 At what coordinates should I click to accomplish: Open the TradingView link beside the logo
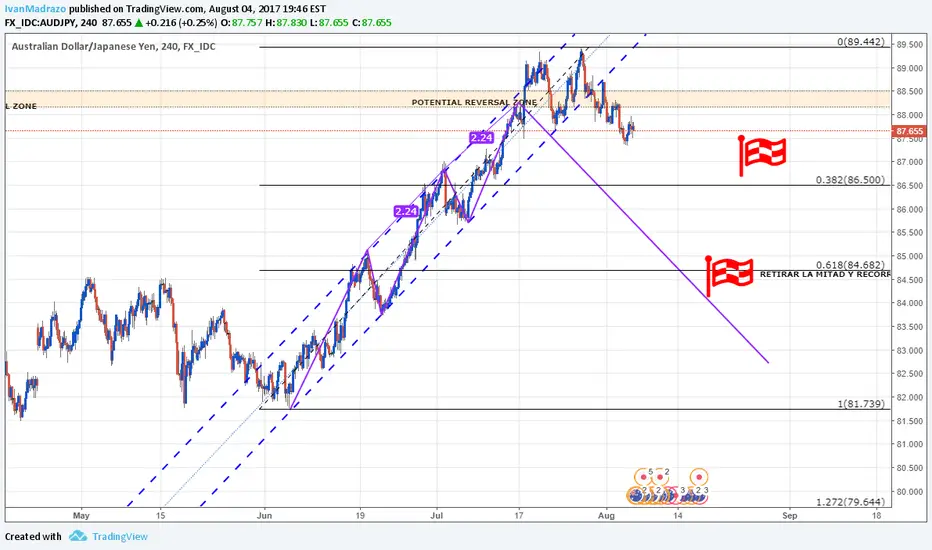pos(119,536)
